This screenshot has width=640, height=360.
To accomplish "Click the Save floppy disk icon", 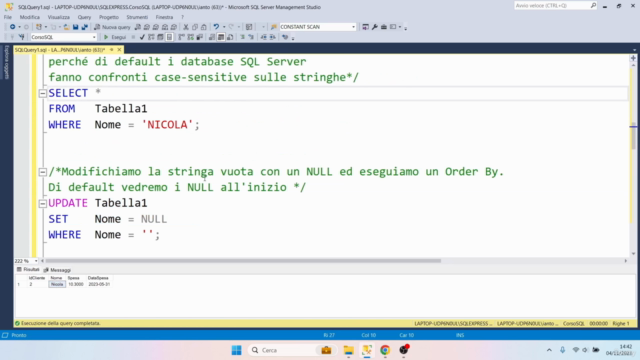I will coord(76,27).
